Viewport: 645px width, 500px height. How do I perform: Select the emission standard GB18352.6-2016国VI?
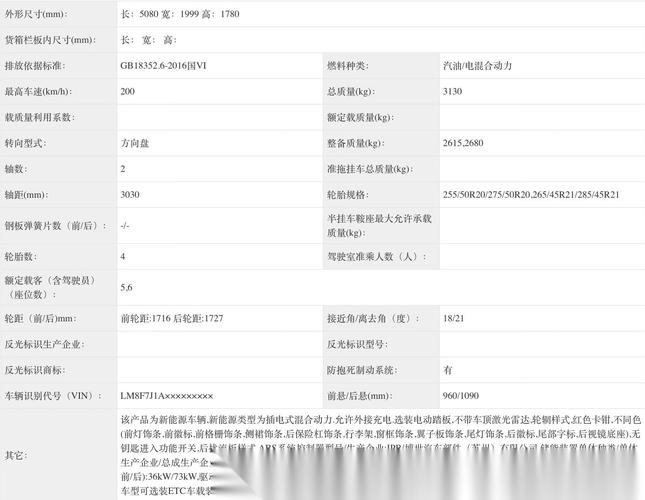pyautogui.click(x=163, y=66)
